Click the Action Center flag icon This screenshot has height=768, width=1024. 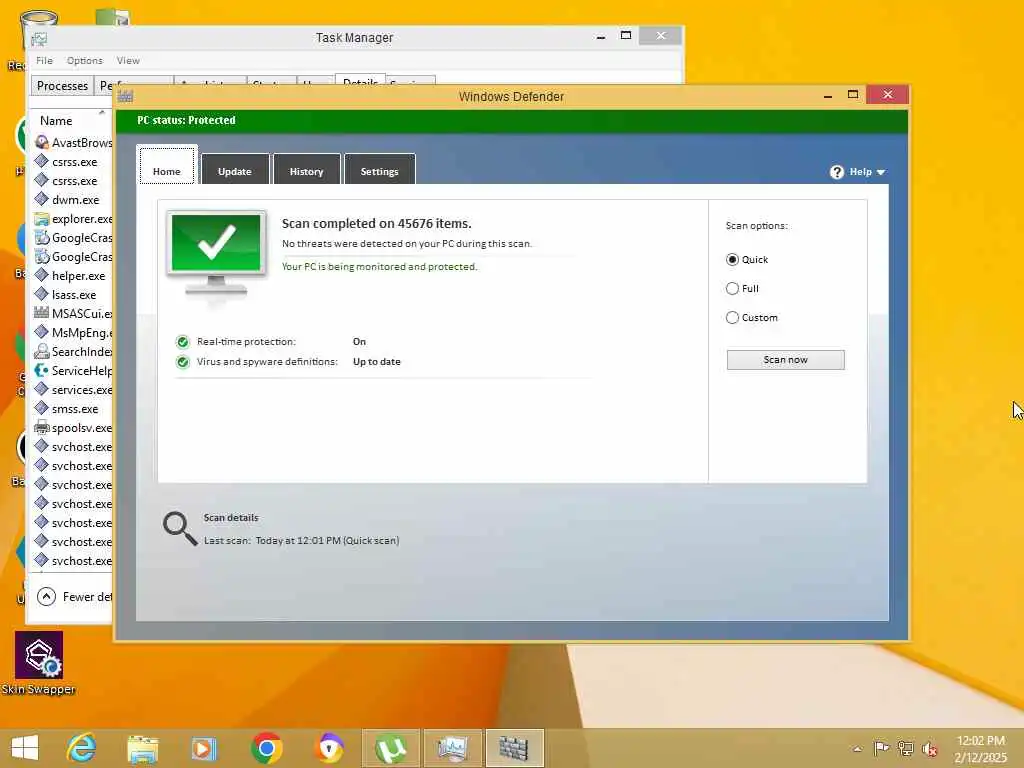(881, 748)
